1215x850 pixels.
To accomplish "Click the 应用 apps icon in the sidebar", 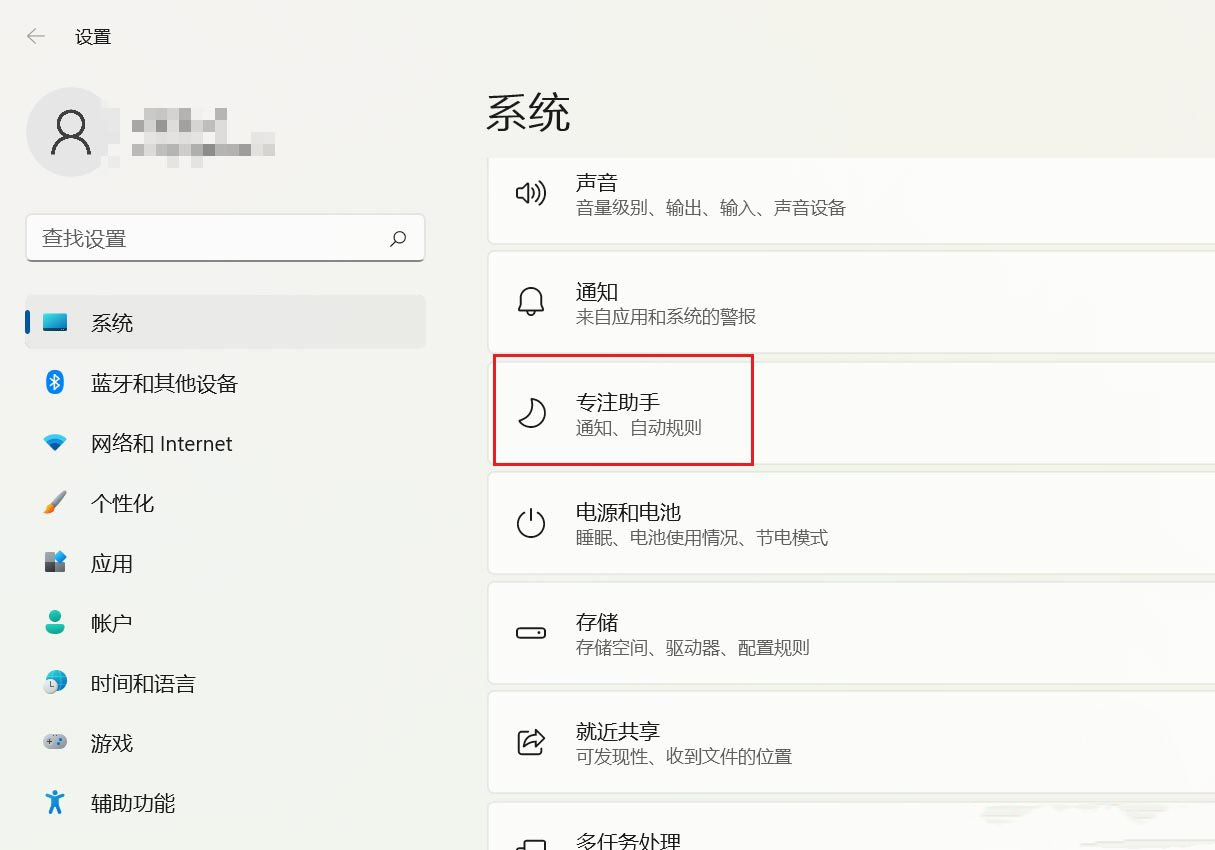I will pyautogui.click(x=53, y=563).
